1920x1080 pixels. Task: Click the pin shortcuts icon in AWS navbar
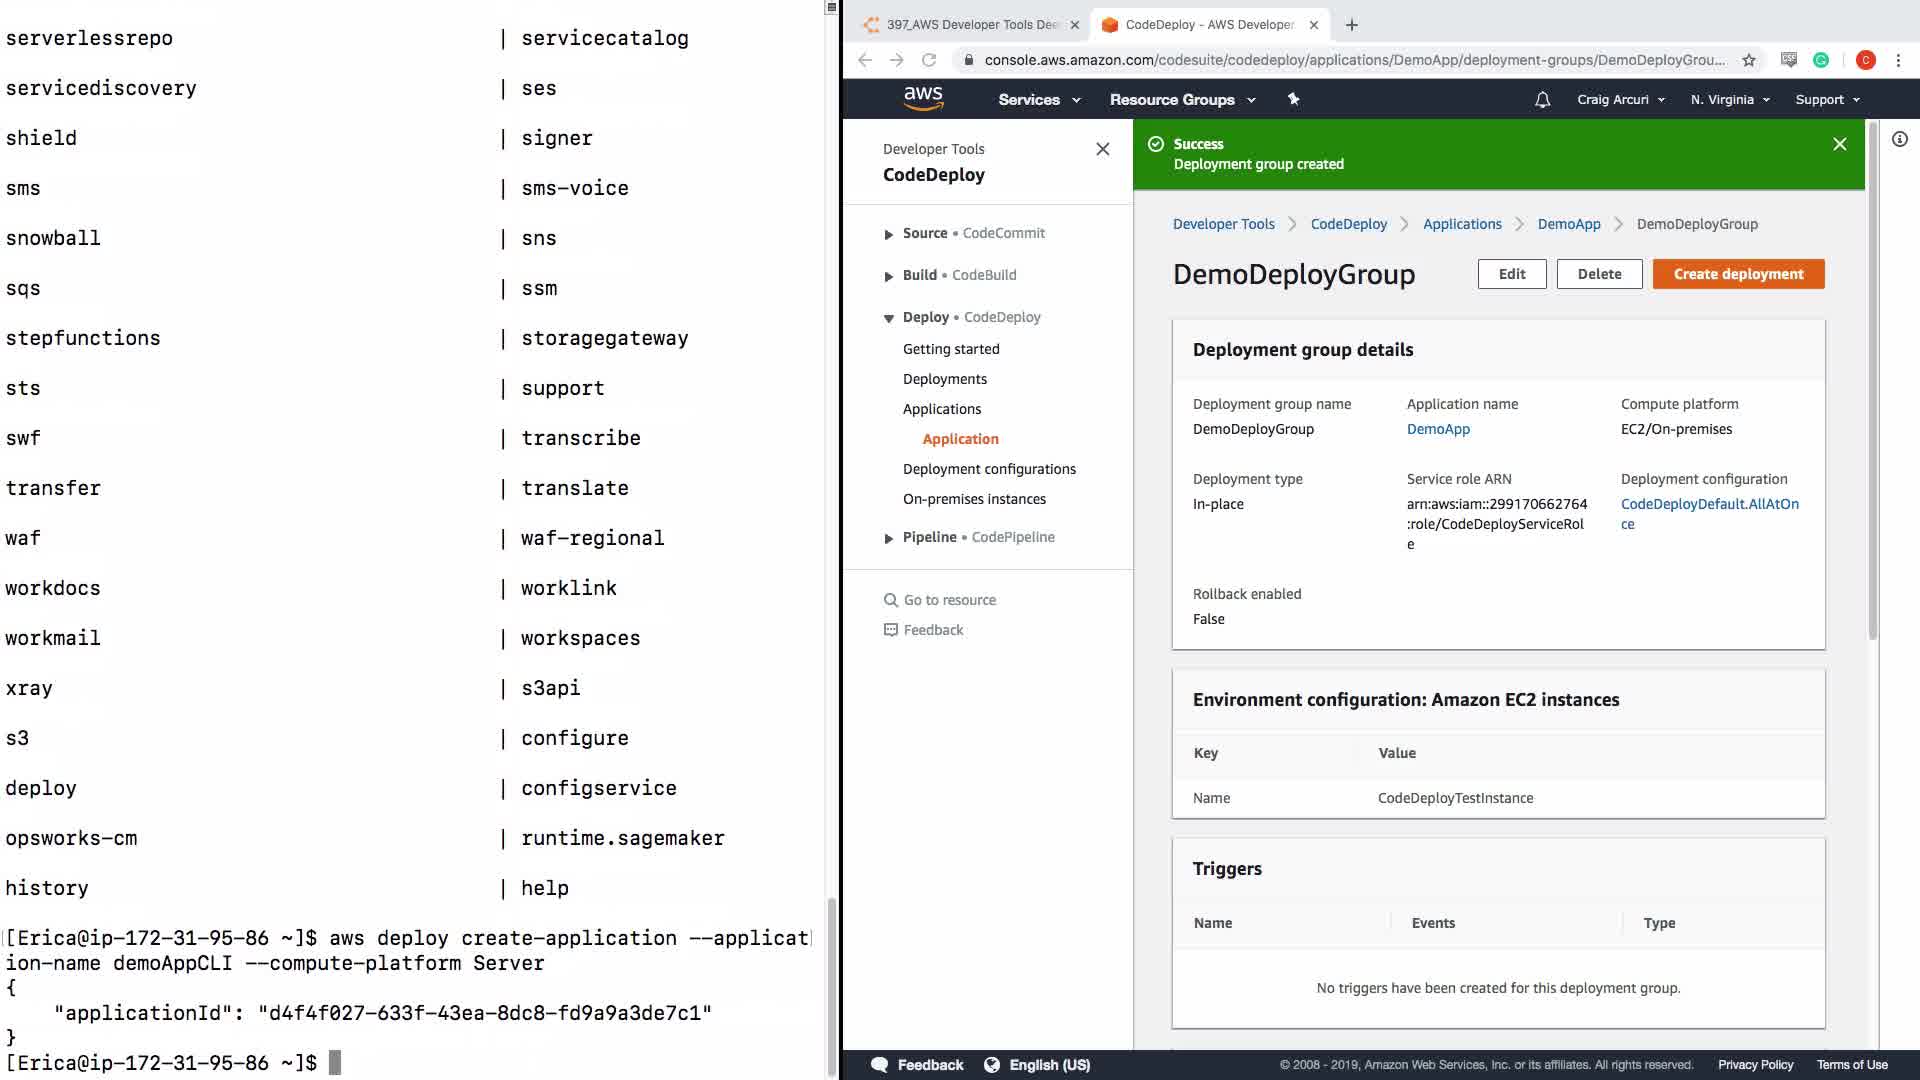click(1293, 99)
